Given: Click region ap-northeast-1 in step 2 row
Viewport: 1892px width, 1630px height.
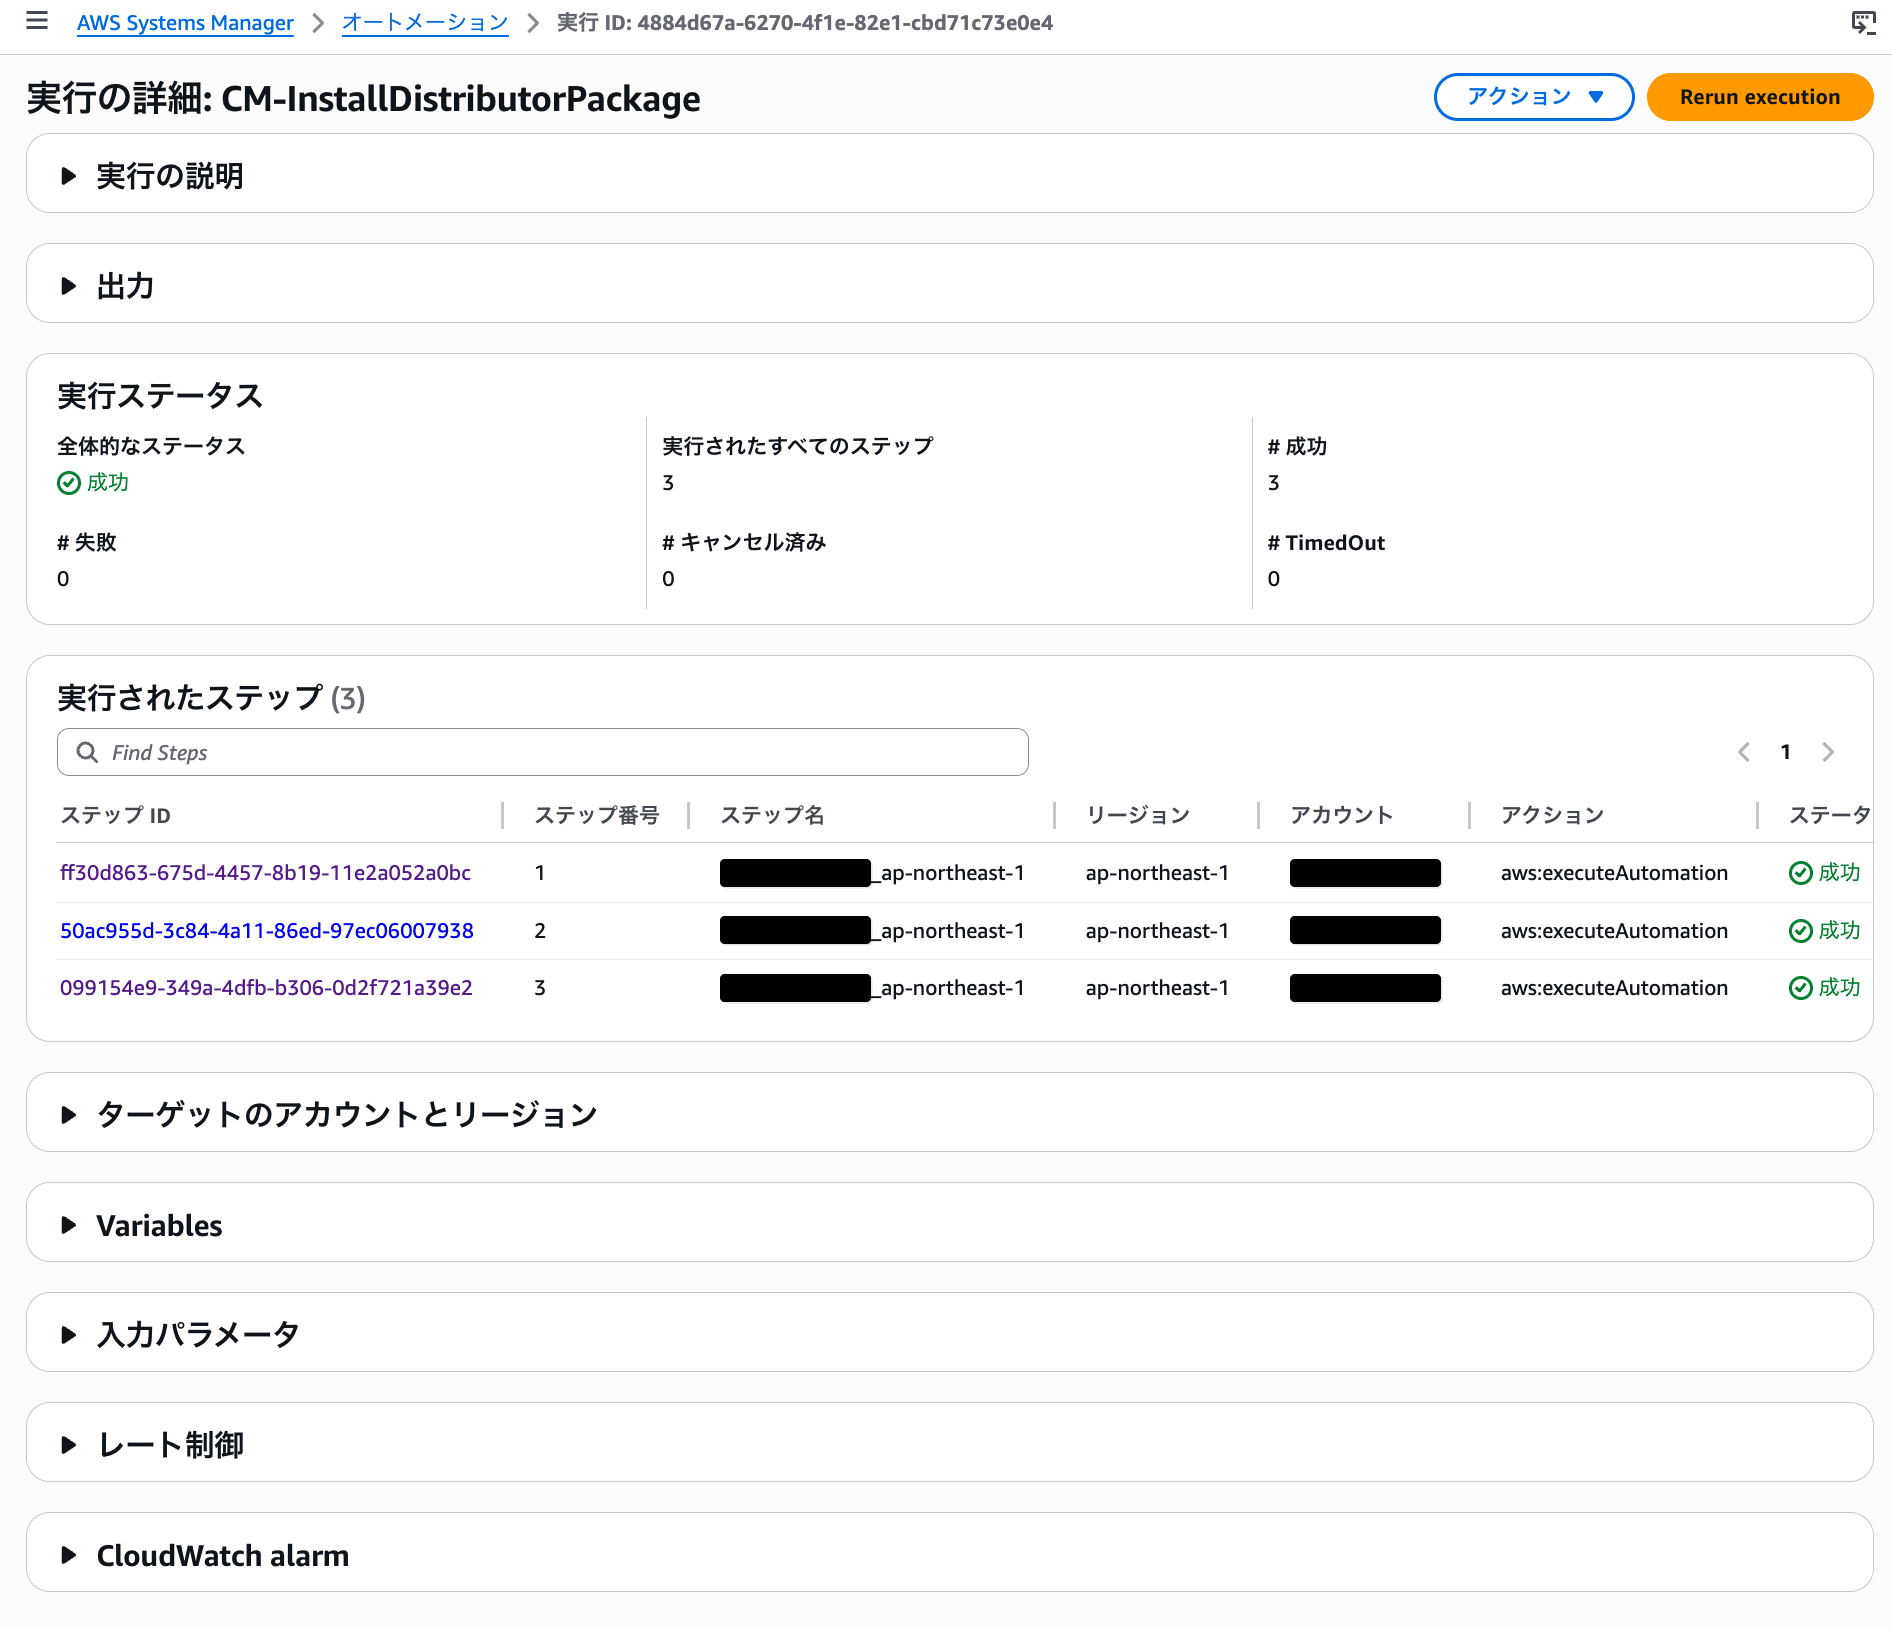Looking at the screenshot, I should (1157, 931).
